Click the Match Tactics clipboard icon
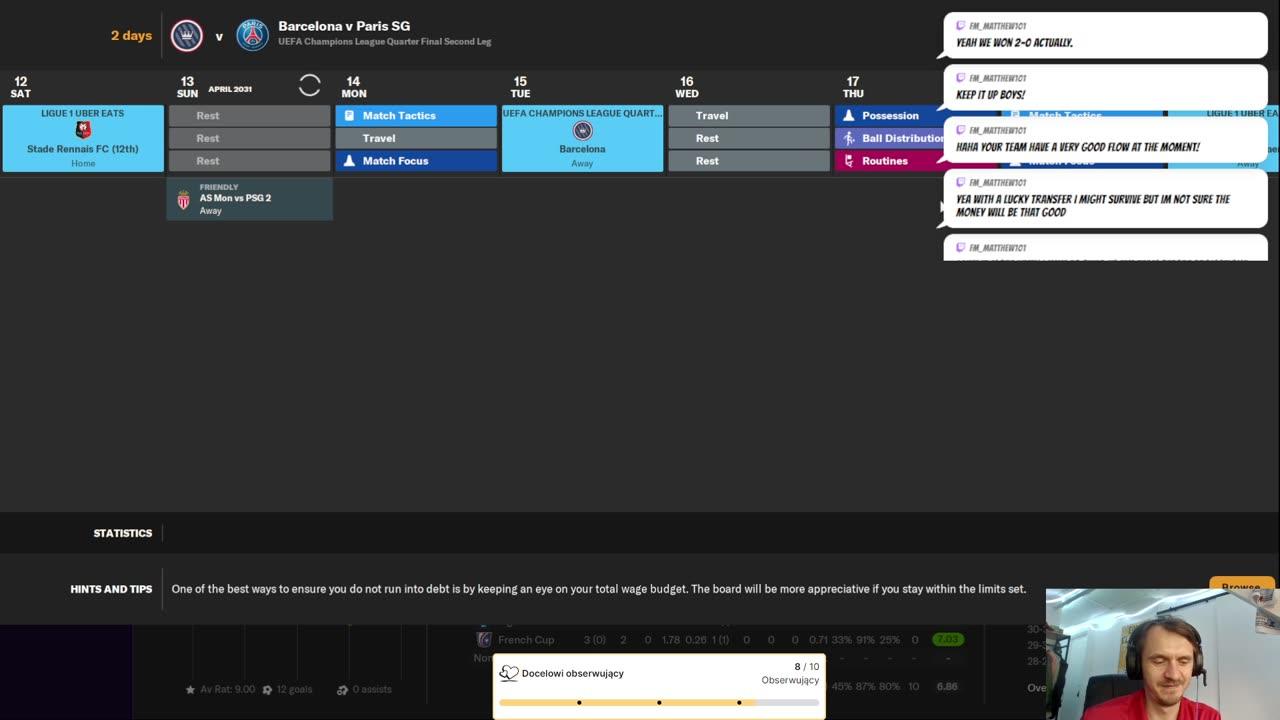Screen dimensions: 1280x720 point(349,116)
